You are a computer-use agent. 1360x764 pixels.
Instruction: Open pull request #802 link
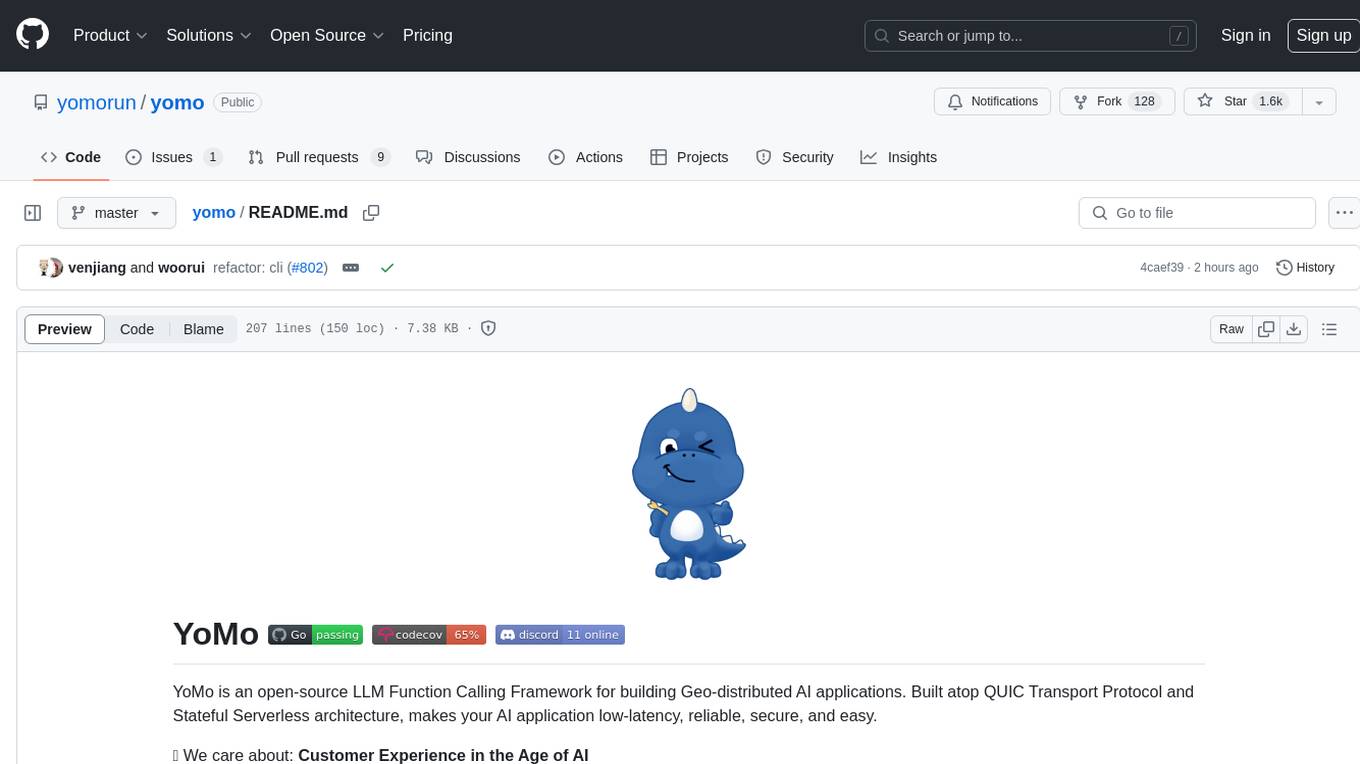tap(309, 267)
